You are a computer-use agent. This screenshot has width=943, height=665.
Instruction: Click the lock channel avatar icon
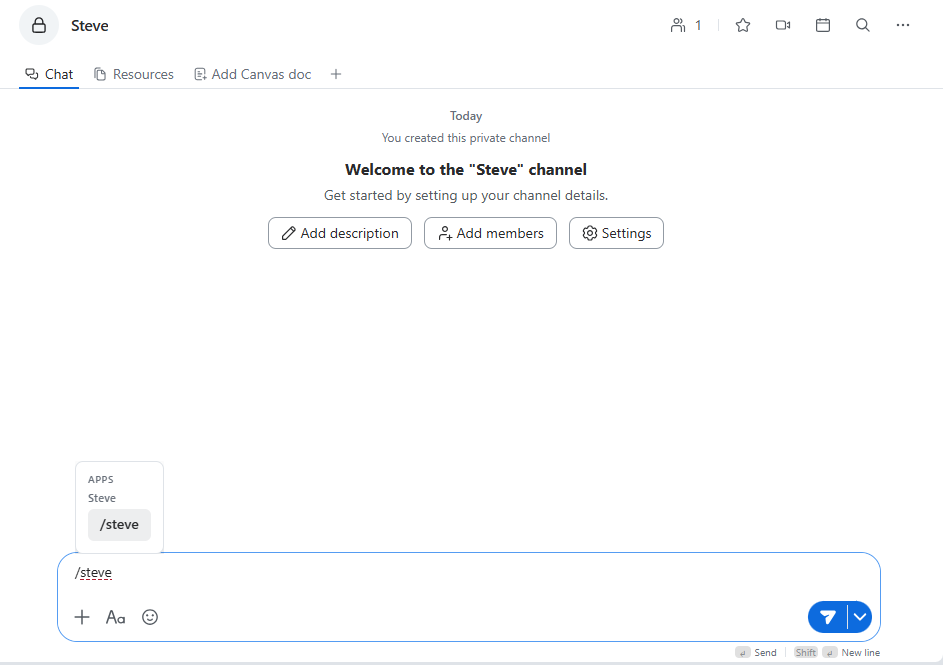(x=39, y=25)
